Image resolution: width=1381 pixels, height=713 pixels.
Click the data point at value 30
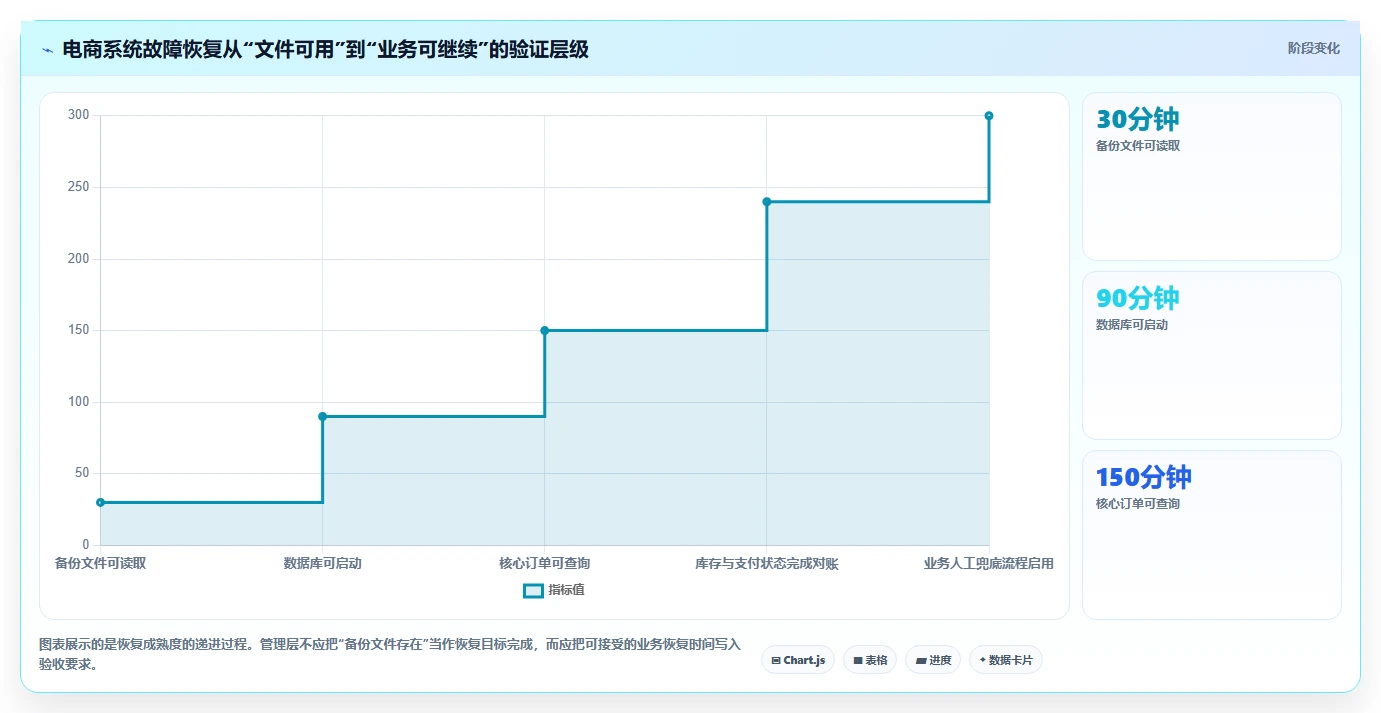click(x=100, y=502)
